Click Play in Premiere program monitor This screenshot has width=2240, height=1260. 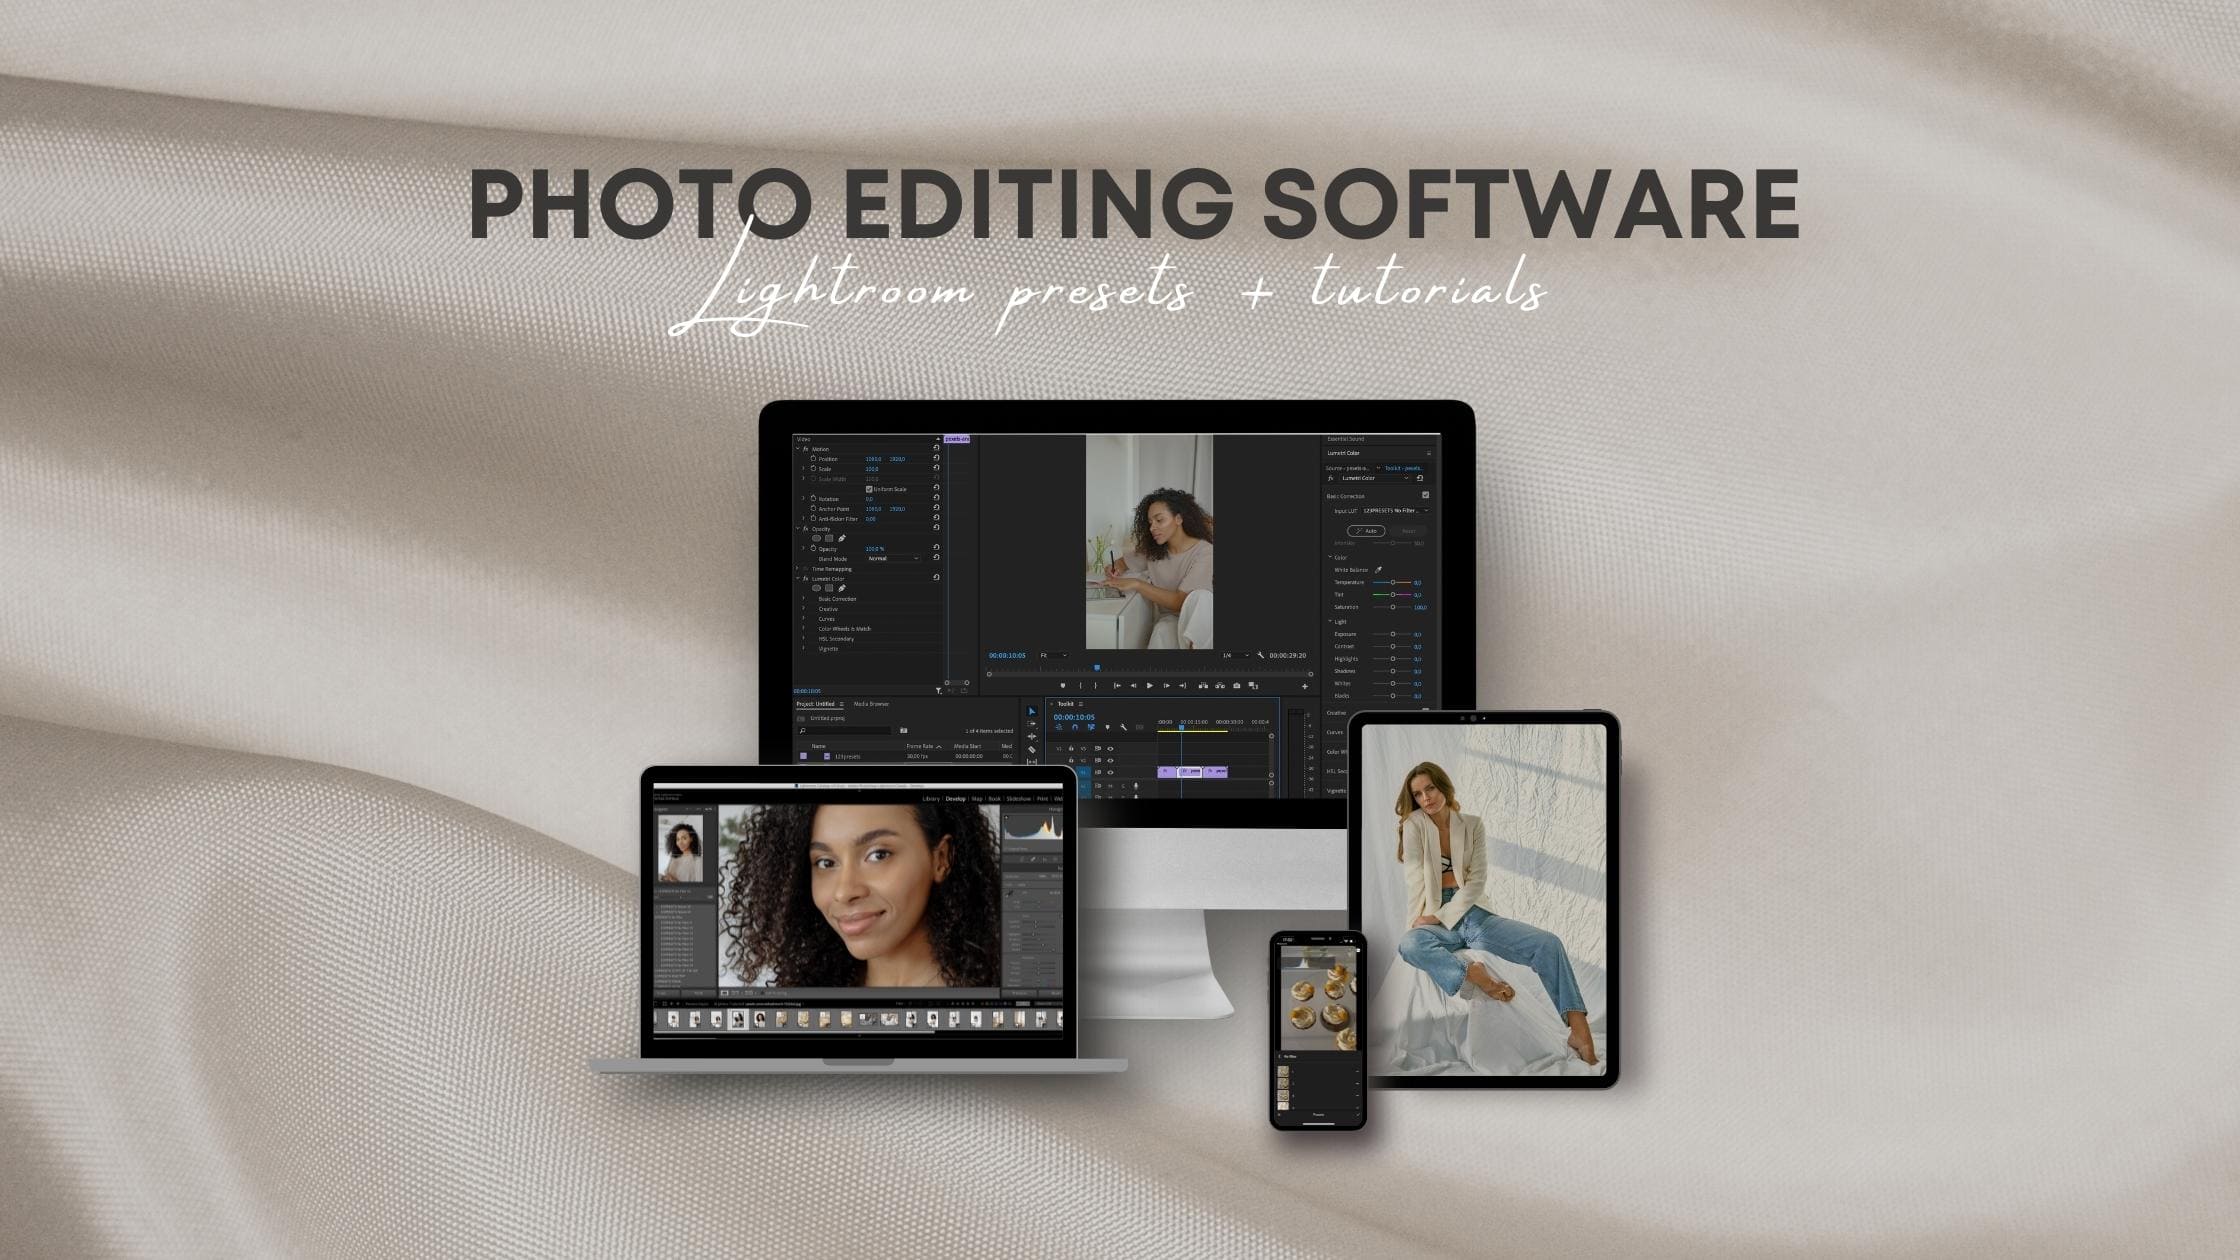tap(1149, 686)
